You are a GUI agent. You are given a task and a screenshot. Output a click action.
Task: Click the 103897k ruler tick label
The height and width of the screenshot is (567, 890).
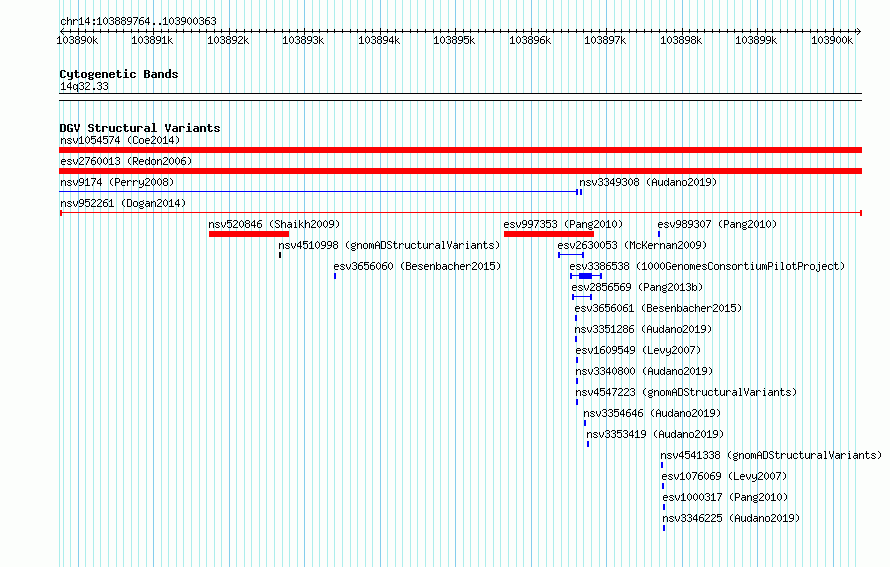tap(605, 40)
